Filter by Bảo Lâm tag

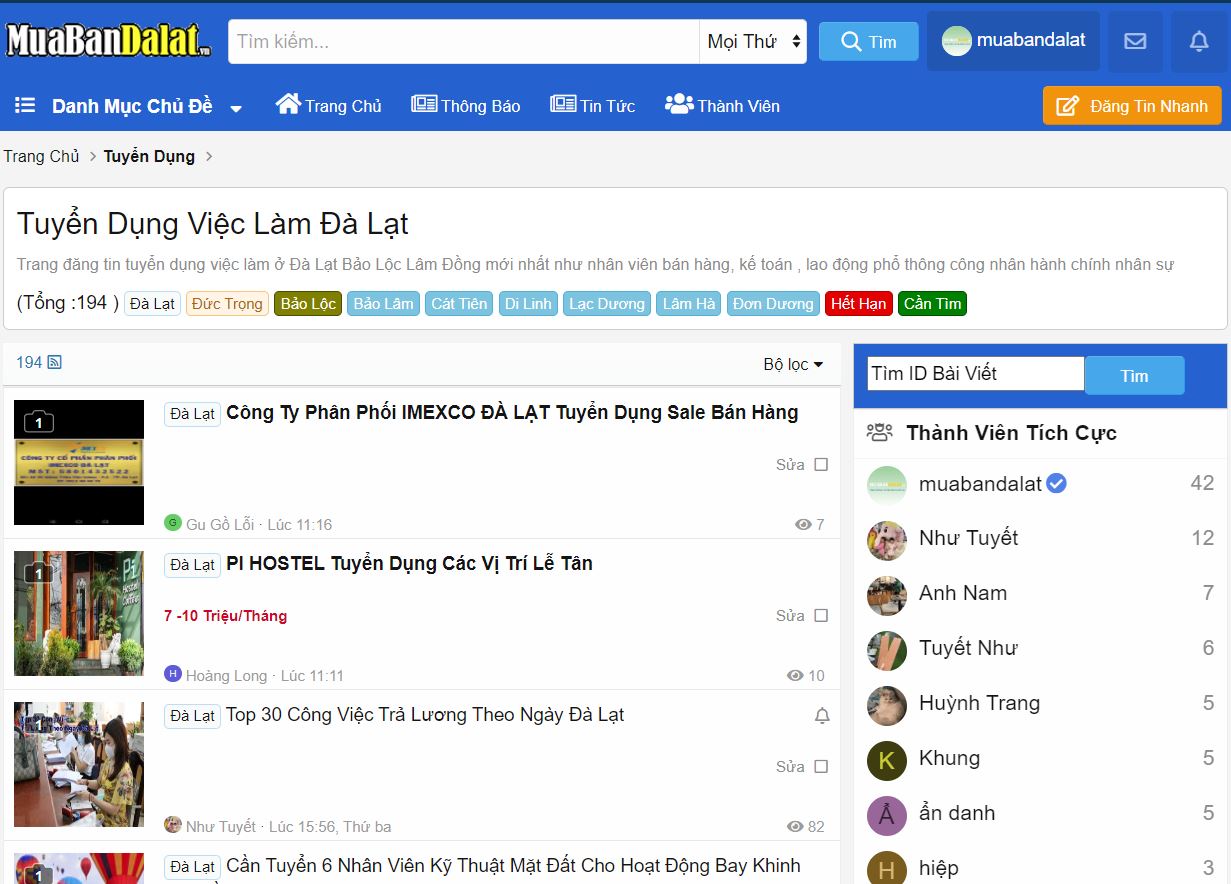(x=383, y=304)
